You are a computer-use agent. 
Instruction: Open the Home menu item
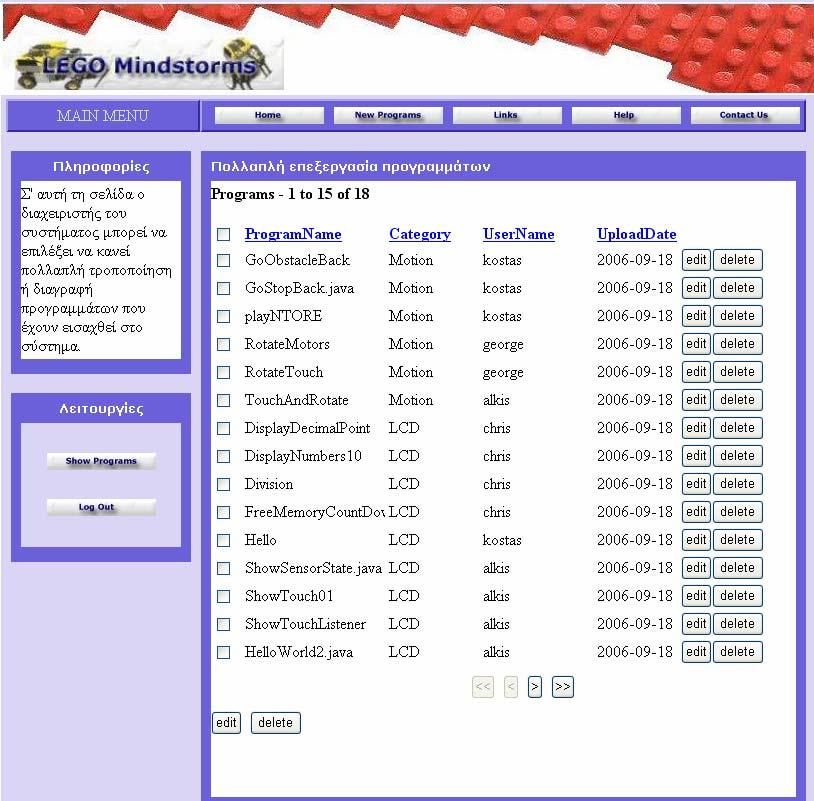coord(269,115)
